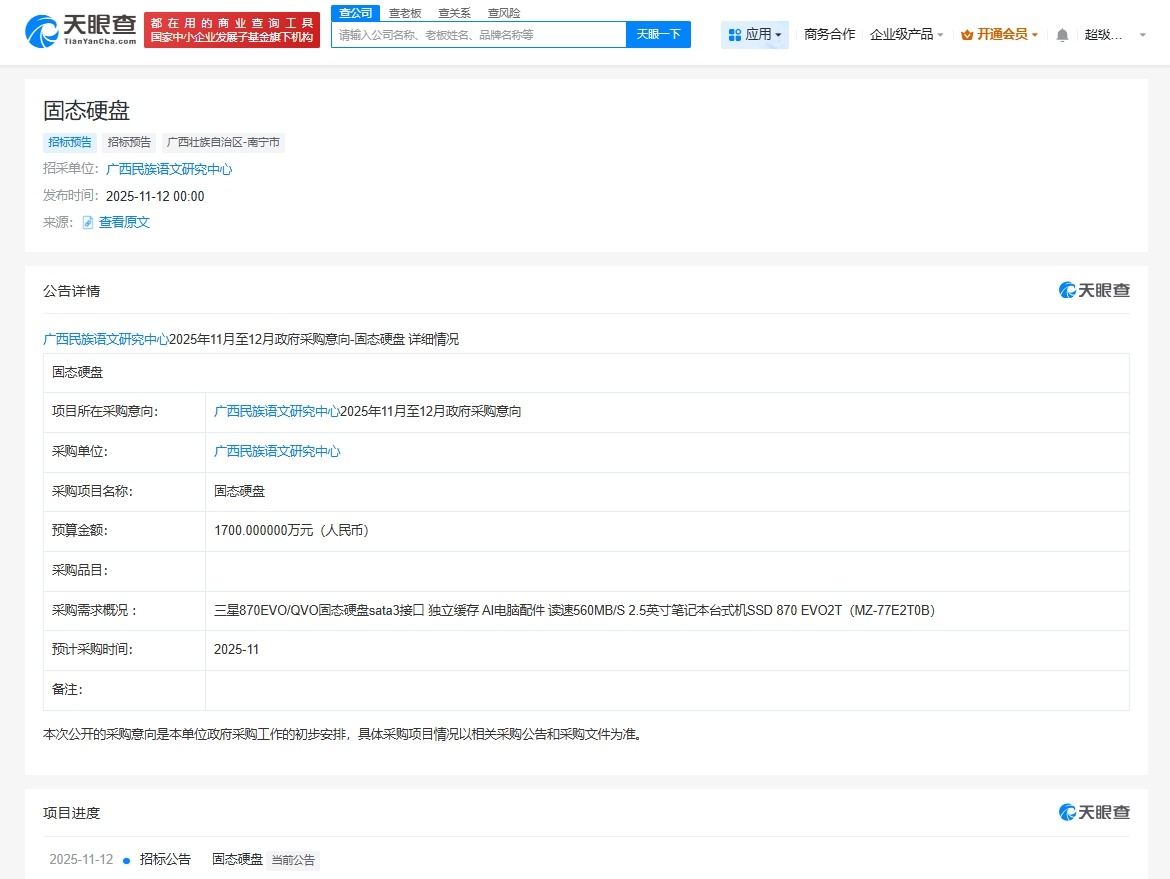Click the Tianyancha watermark in 公告详情 panel
The height and width of the screenshot is (879, 1170).
click(x=1094, y=290)
